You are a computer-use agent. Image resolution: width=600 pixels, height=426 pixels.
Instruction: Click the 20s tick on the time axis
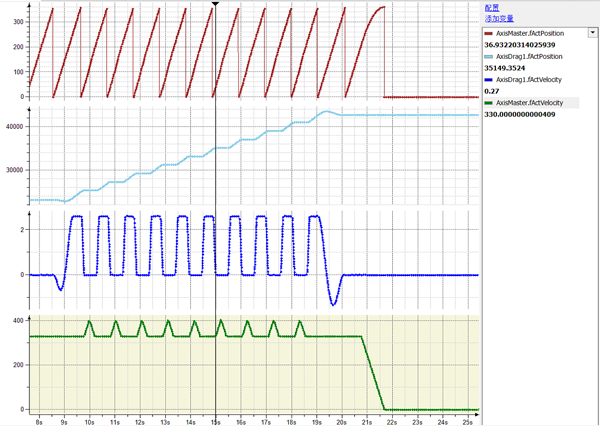pos(343,422)
